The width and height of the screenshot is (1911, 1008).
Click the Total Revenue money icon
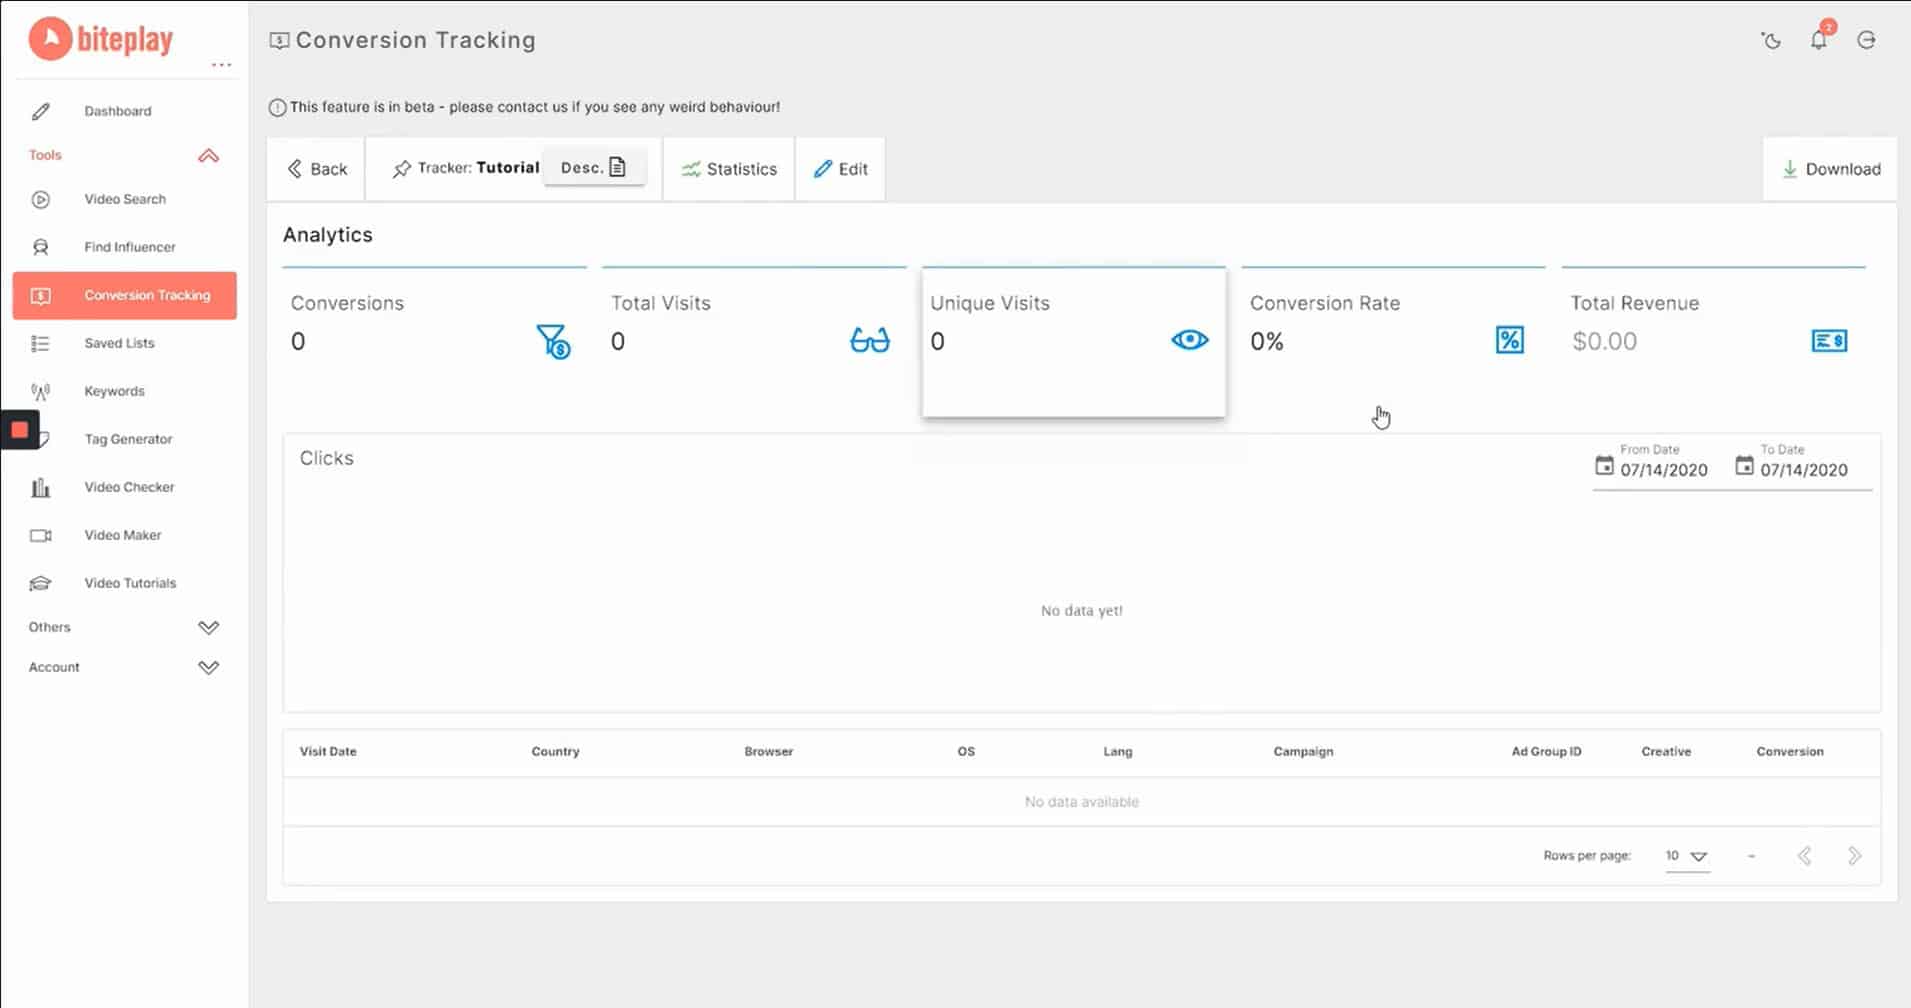1829,341
